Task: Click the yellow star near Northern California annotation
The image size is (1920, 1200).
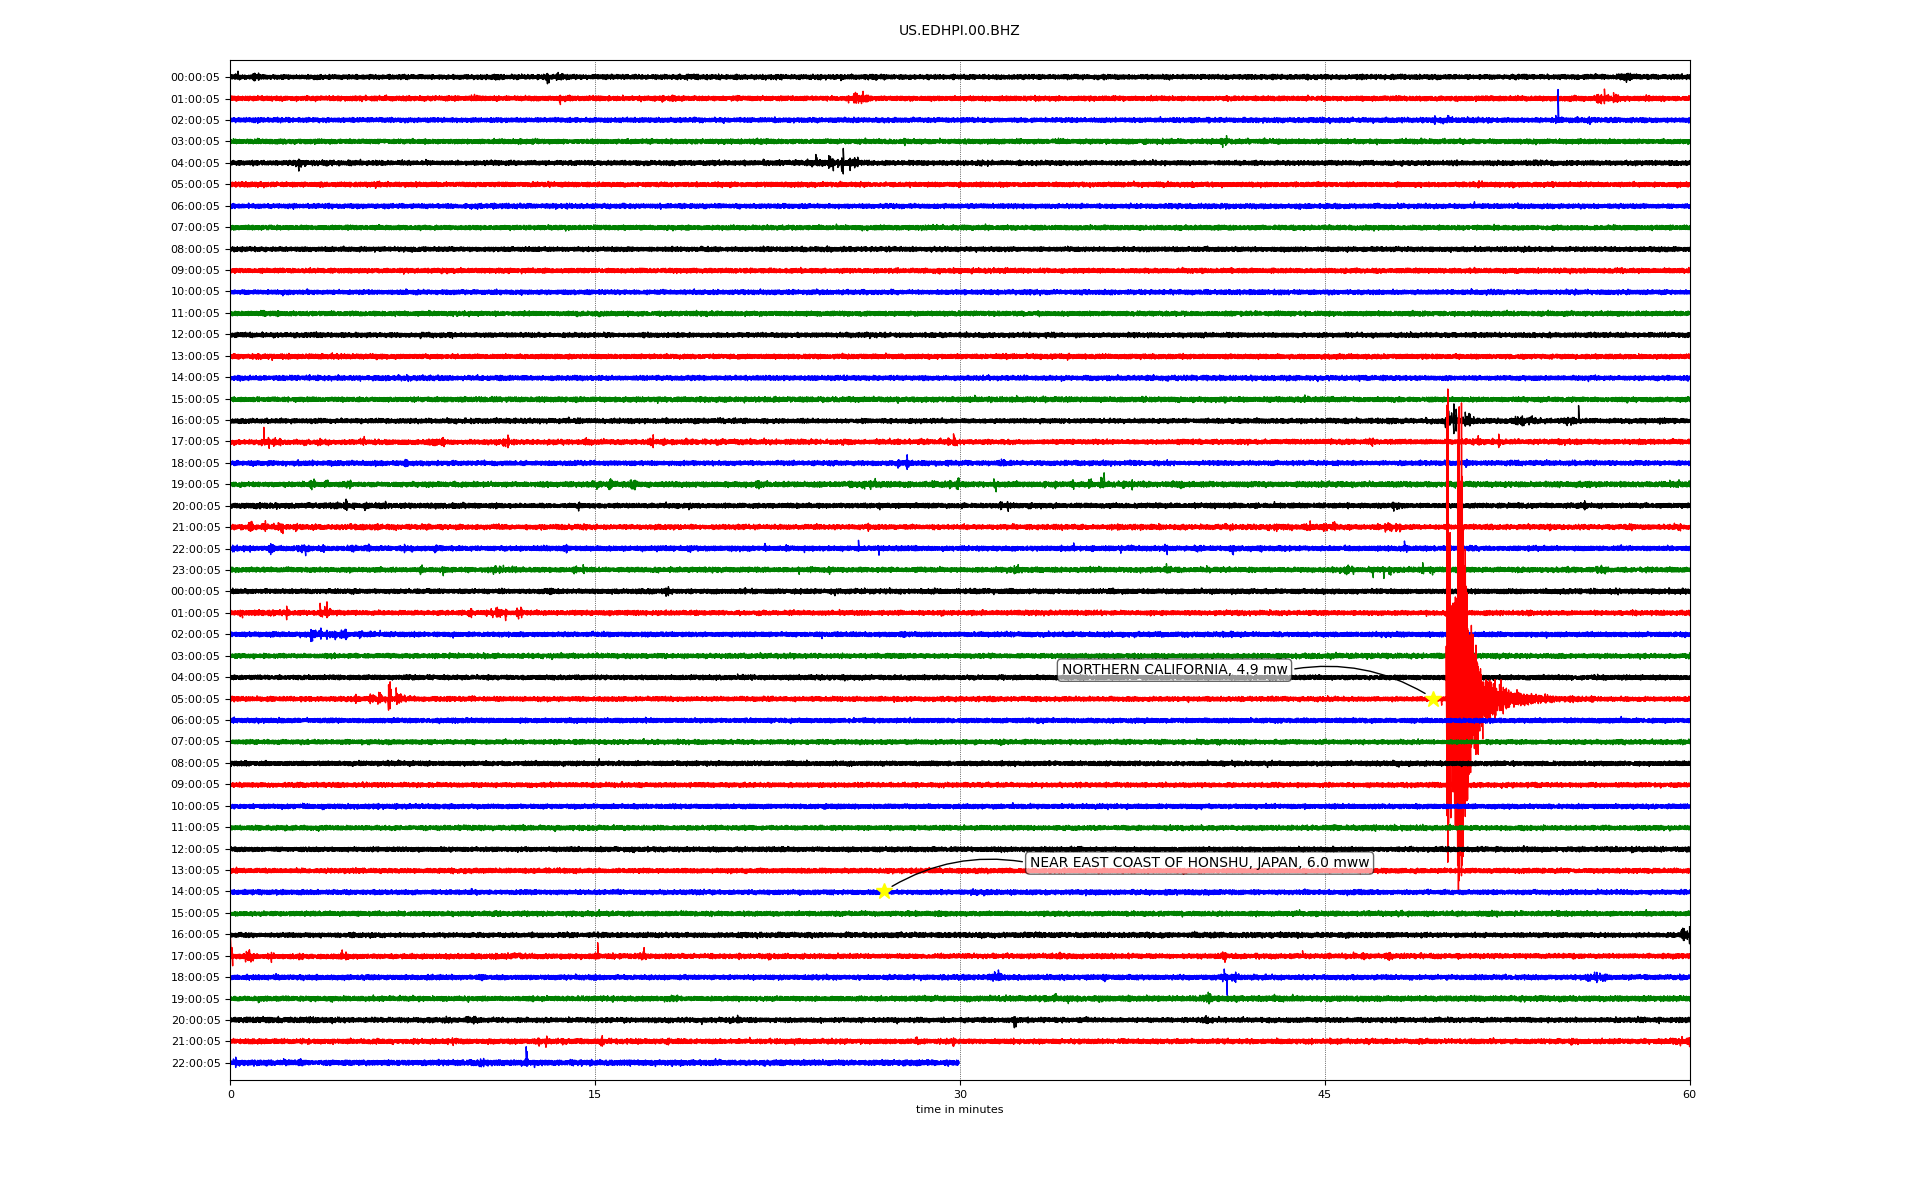Action: coord(1433,699)
